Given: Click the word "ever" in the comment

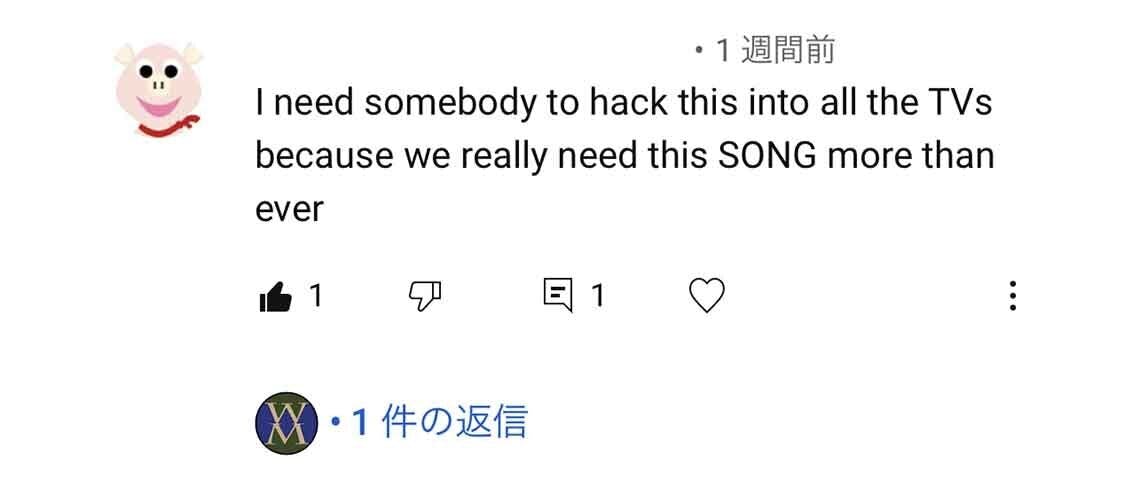Looking at the screenshot, I should (x=289, y=209).
